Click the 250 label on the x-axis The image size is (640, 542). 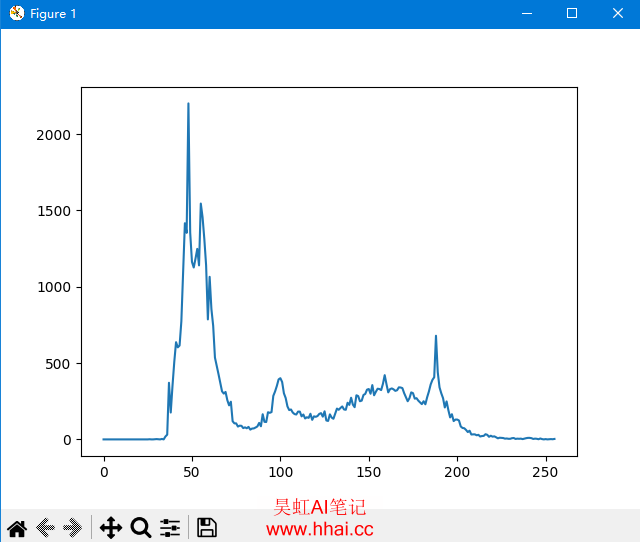[x=545, y=472]
